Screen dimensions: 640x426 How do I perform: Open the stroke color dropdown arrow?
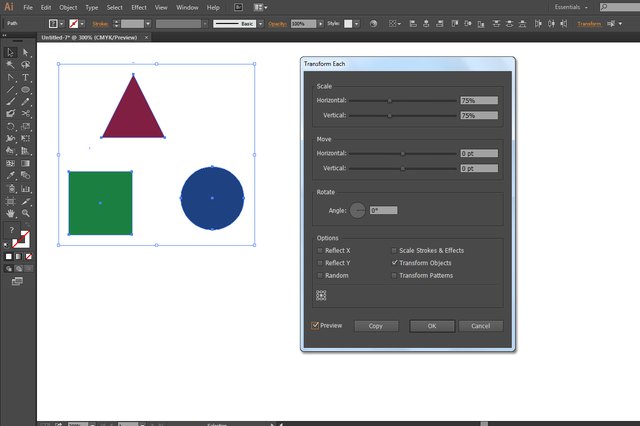[x=82, y=24]
